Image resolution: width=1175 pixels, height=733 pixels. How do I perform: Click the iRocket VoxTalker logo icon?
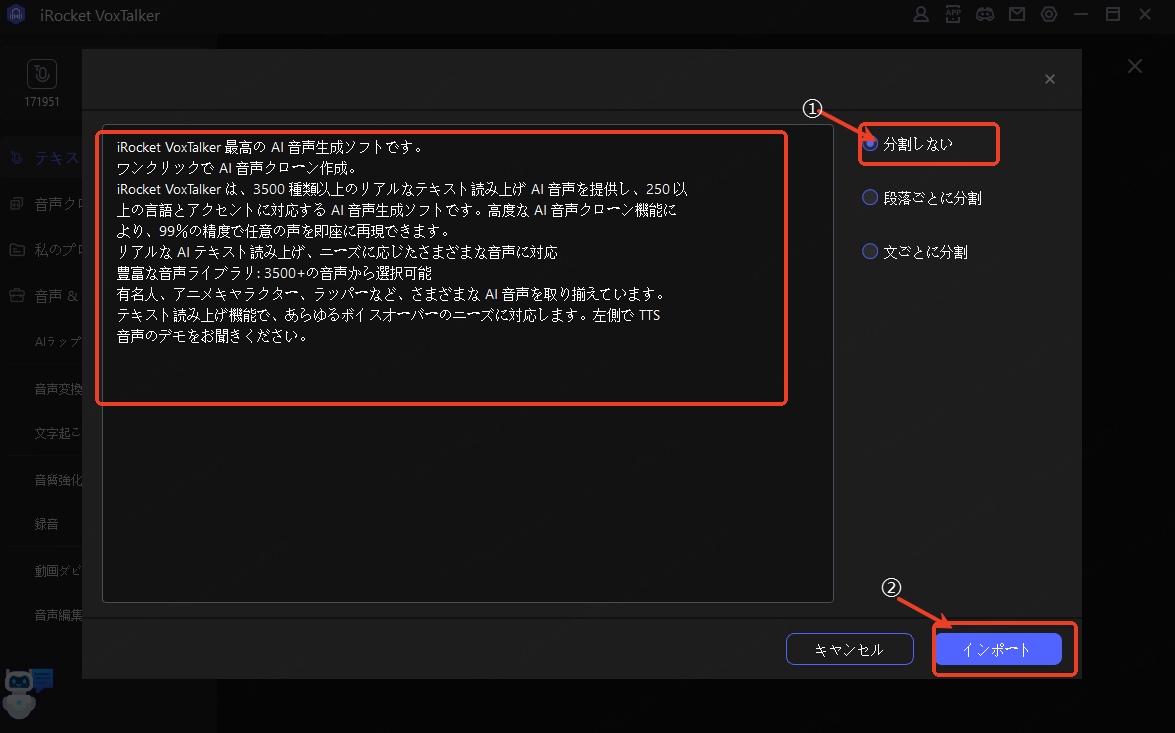tap(16, 14)
